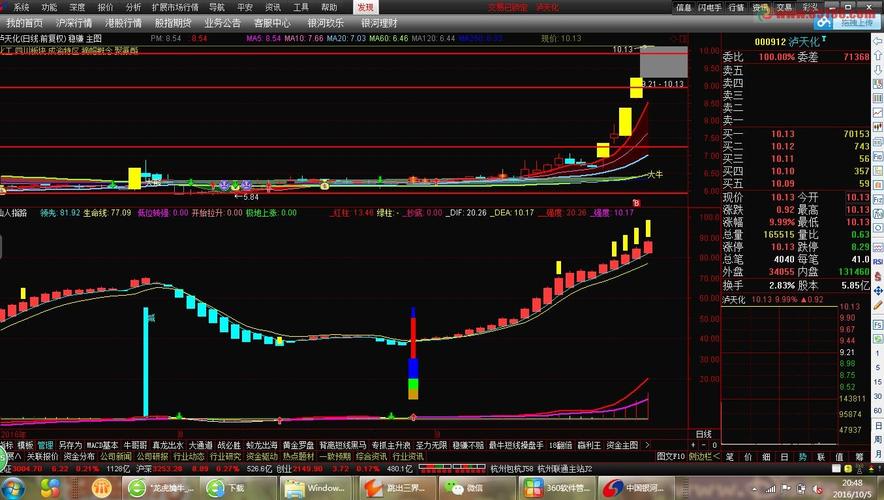
Task: Select the 稳赚不赔 indicator tab
Action: 468,445
